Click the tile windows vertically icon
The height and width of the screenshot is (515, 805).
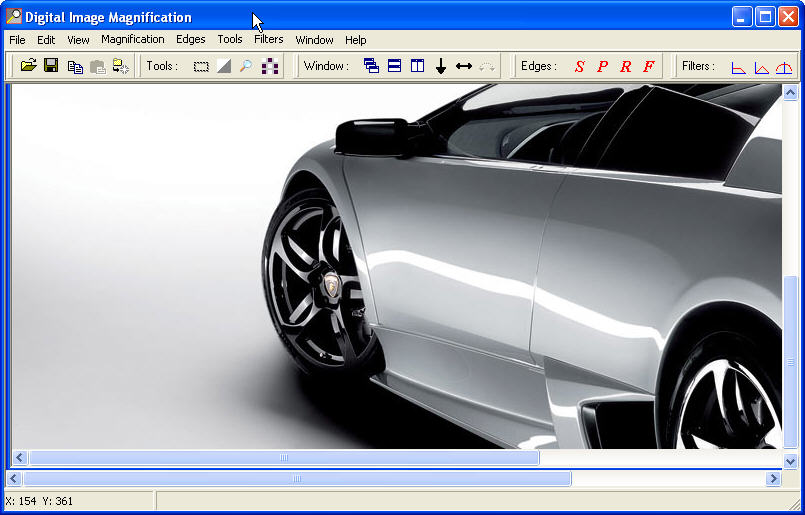coord(417,67)
